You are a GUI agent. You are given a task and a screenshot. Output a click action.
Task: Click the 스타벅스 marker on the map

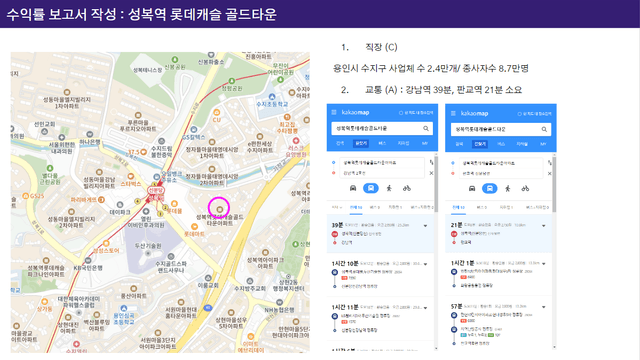pyautogui.click(x=131, y=176)
